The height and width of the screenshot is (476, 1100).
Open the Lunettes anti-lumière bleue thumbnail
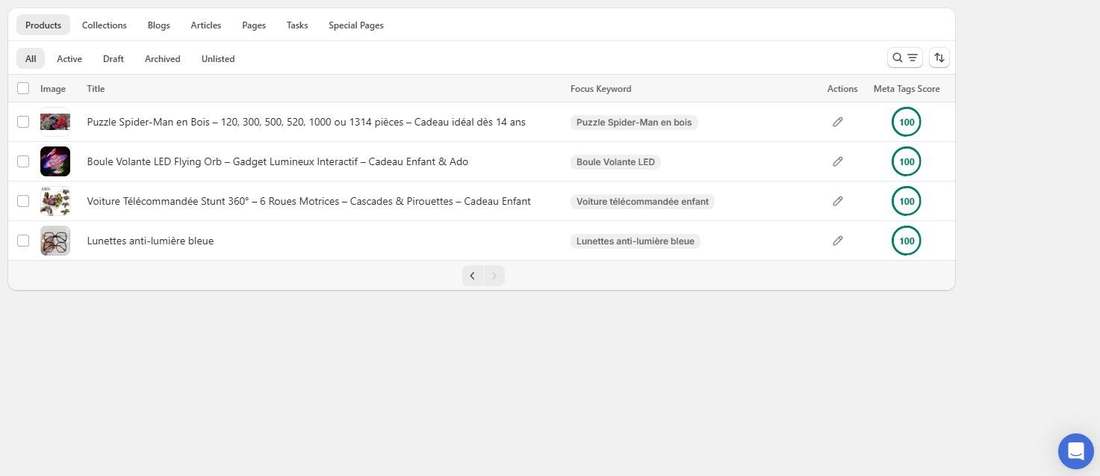tap(55, 240)
